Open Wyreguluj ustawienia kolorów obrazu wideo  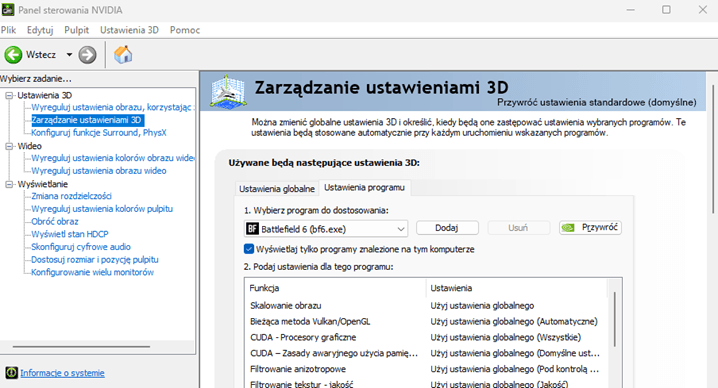pos(113,158)
